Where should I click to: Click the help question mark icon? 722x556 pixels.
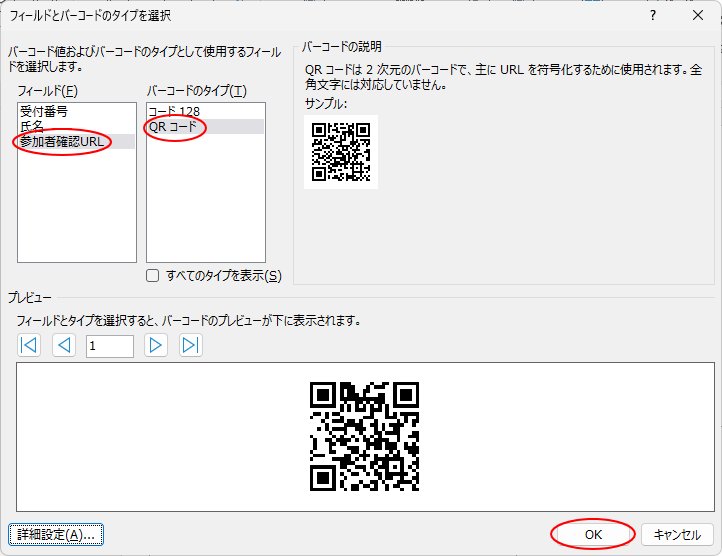tap(653, 16)
